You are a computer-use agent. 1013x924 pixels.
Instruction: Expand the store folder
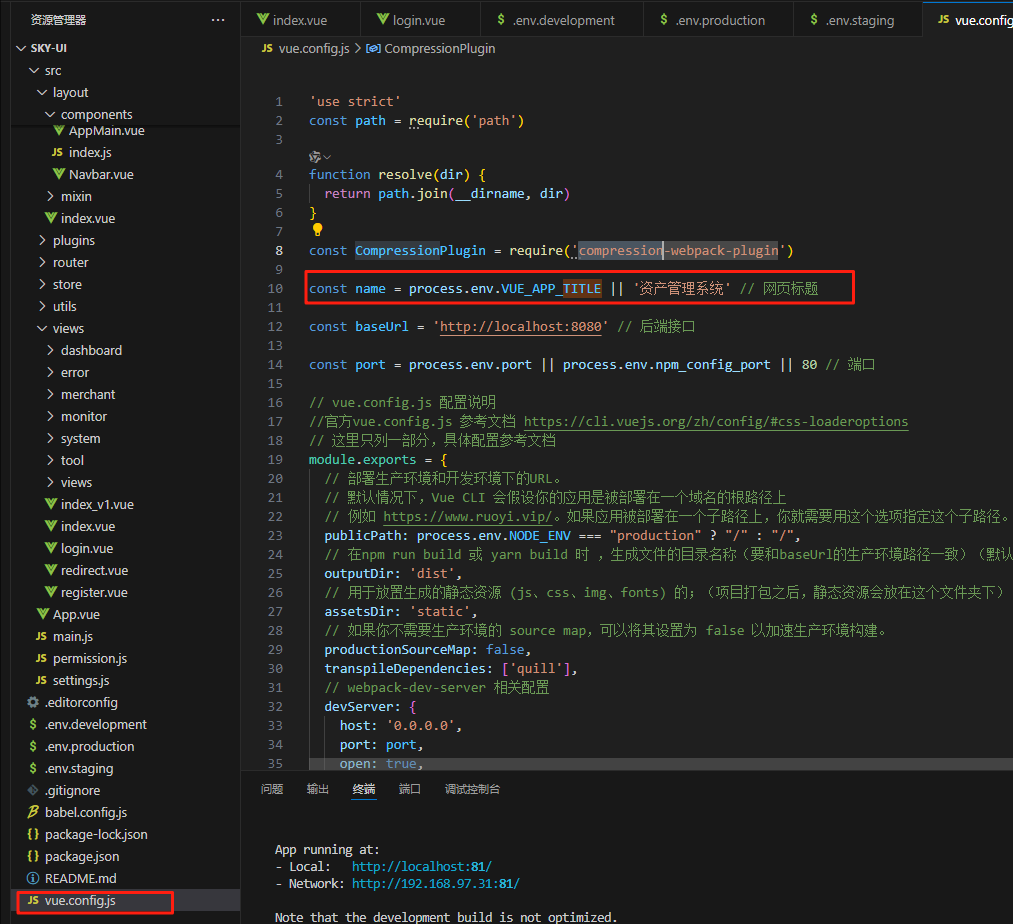42,284
